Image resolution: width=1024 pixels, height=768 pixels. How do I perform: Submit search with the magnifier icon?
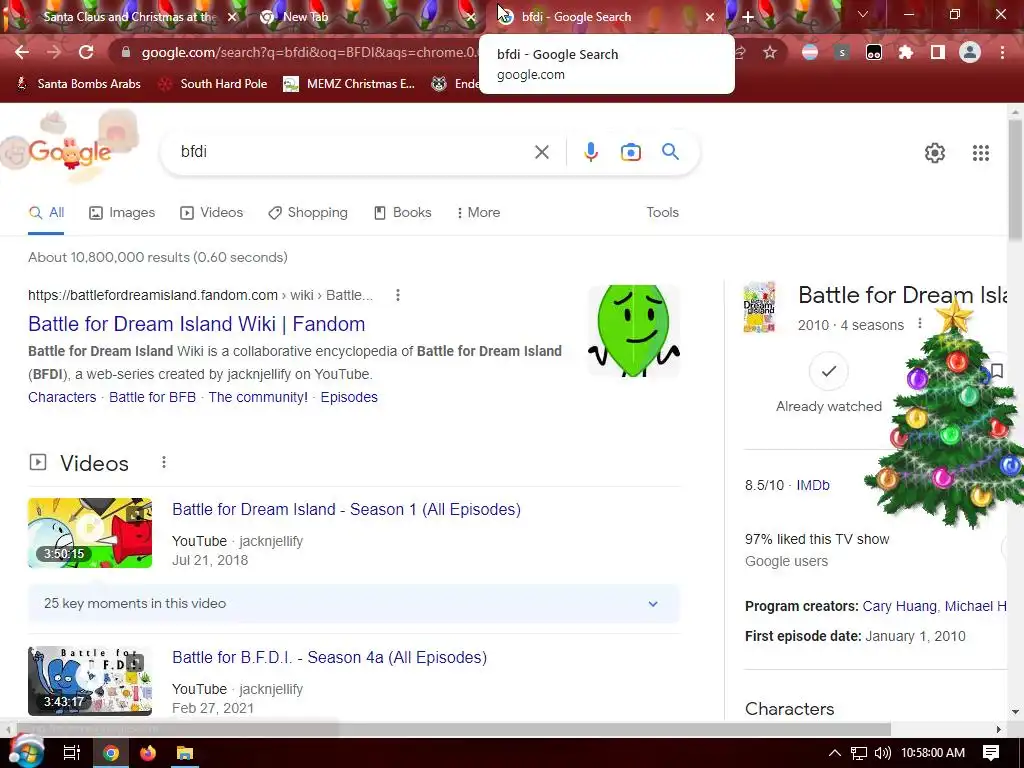(x=670, y=152)
